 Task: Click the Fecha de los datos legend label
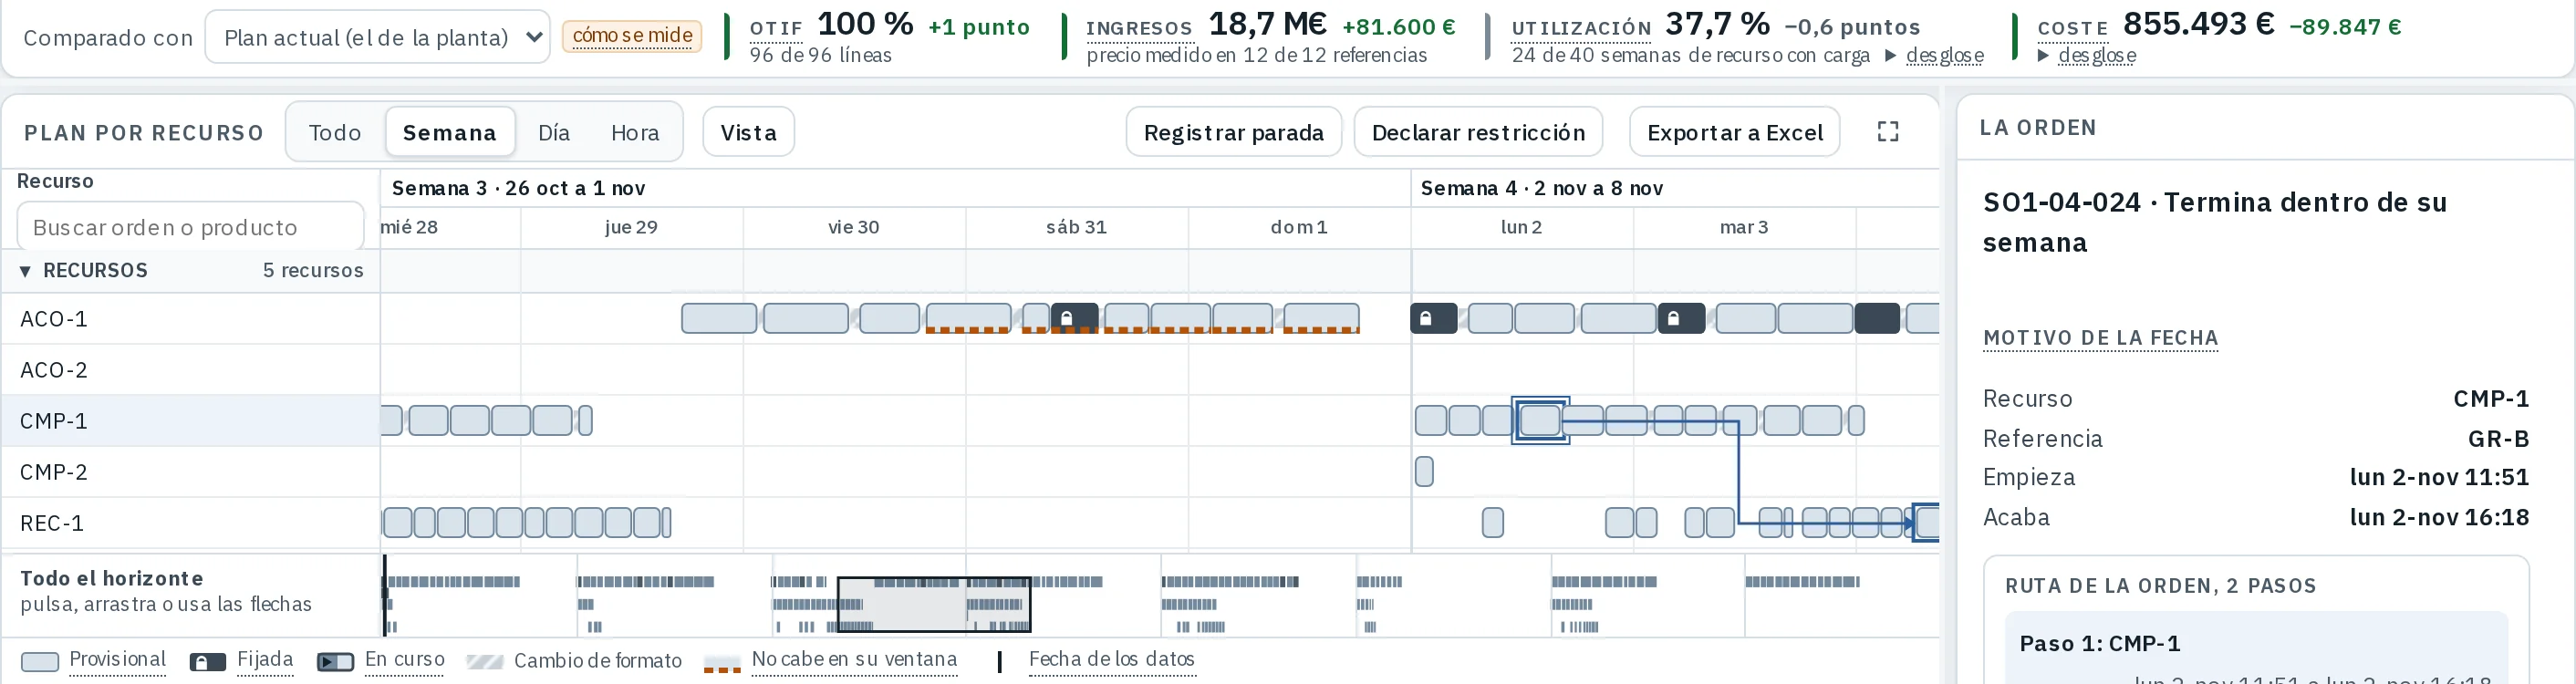[1111, 659]
